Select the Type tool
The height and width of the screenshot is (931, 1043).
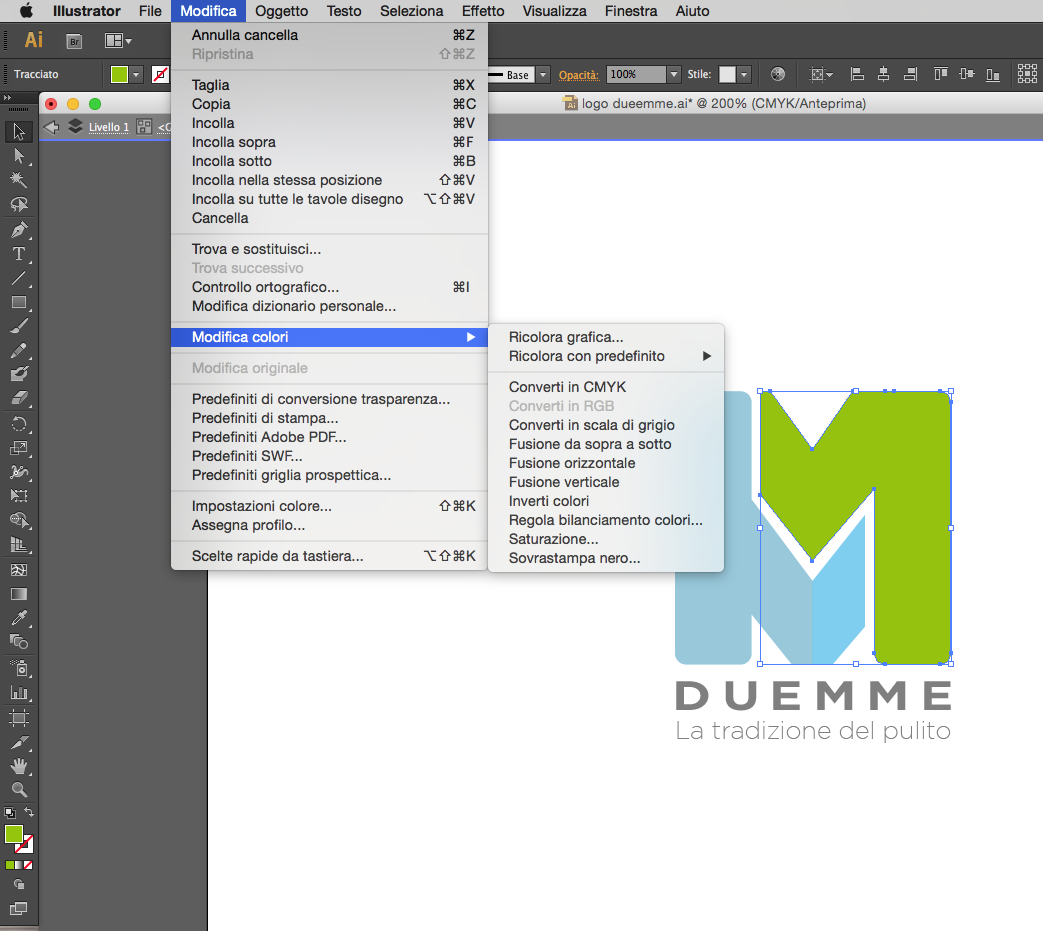coord(19,254)
